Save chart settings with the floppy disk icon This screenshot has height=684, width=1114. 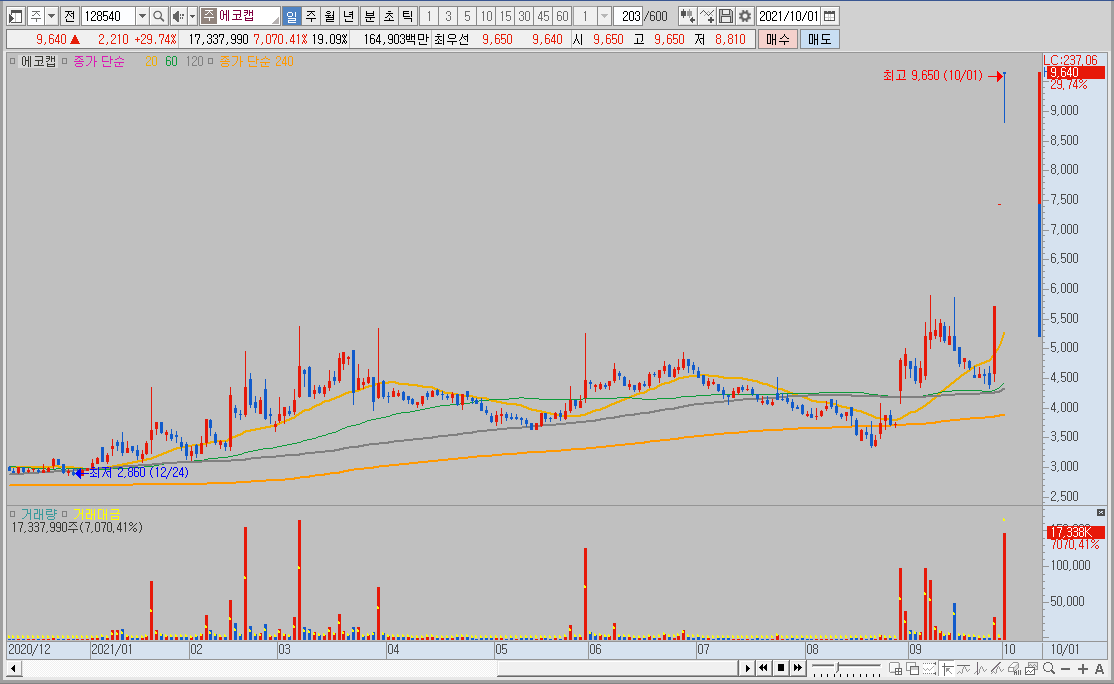(725, 16)
